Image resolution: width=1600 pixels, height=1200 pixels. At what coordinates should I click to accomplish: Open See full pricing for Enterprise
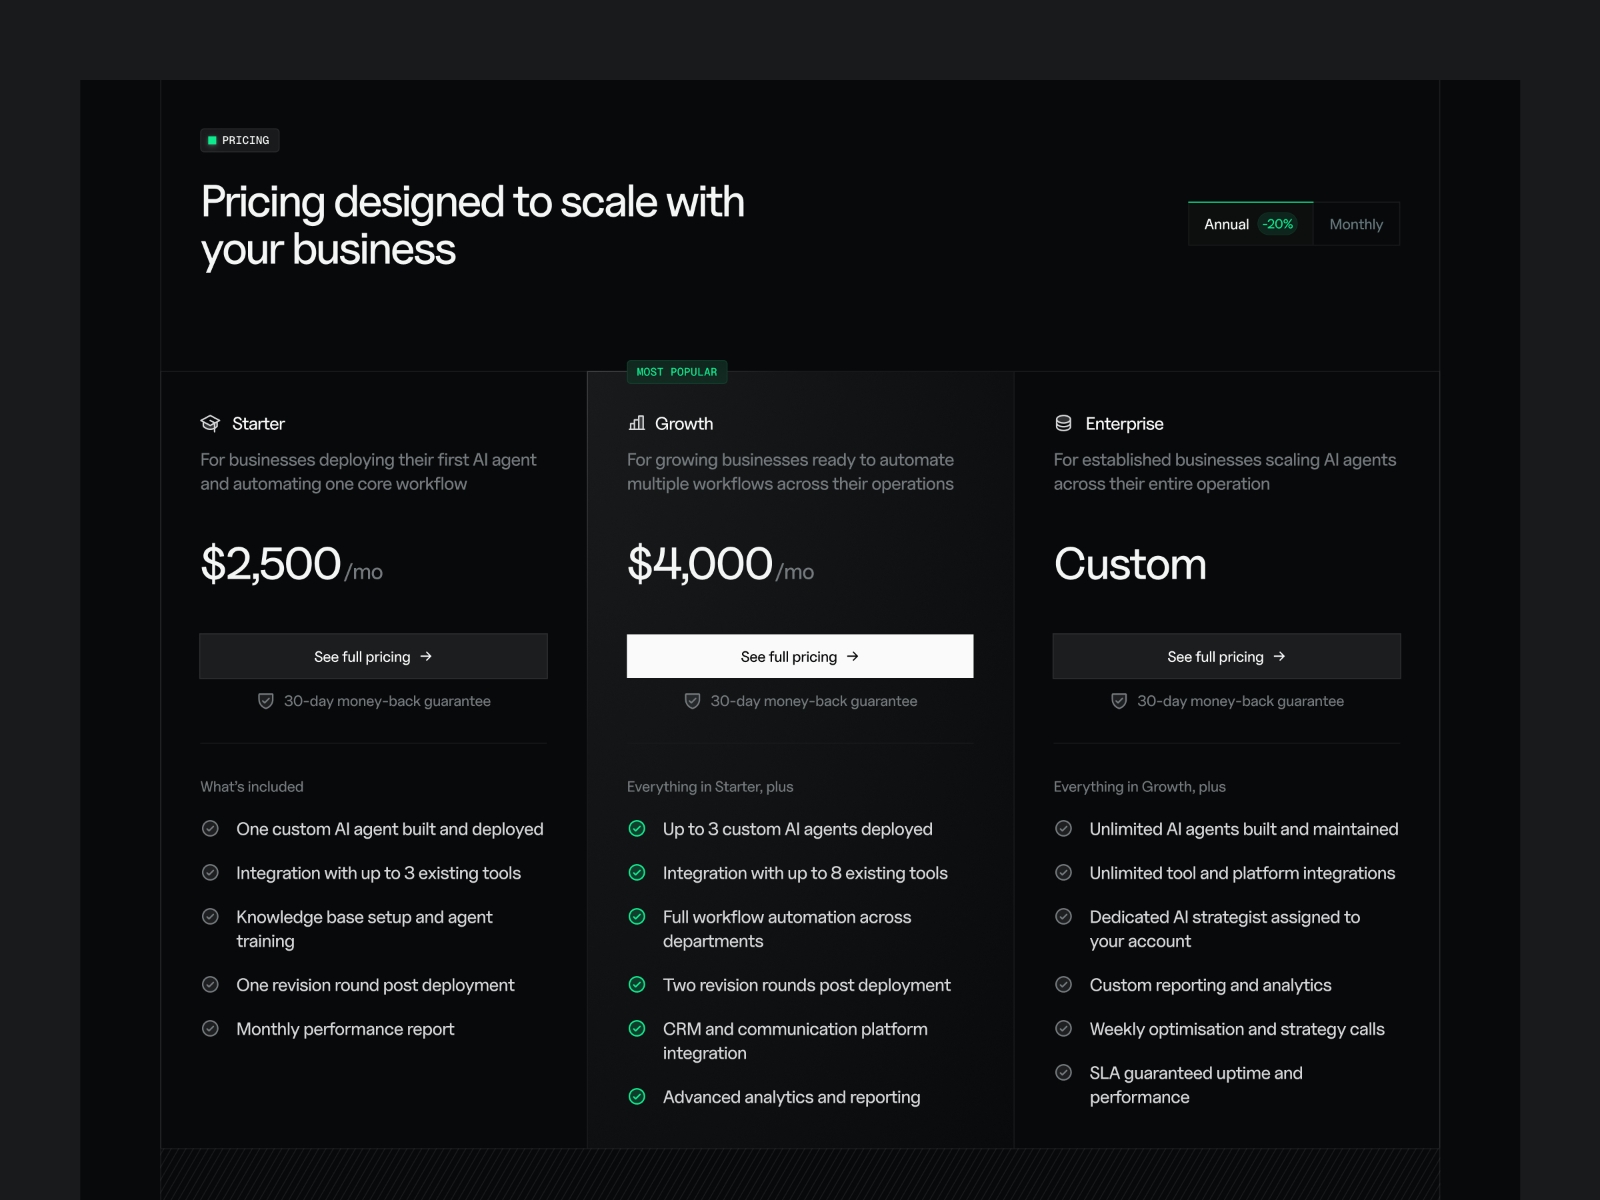pos(1226,656)
